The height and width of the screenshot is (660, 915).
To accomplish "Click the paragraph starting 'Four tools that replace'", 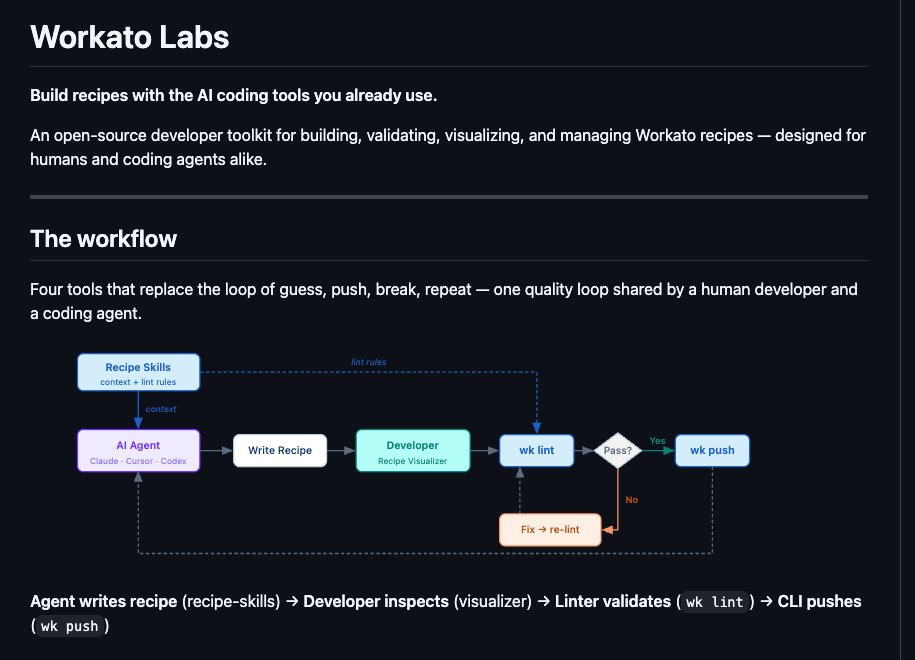I will point(444,301).
